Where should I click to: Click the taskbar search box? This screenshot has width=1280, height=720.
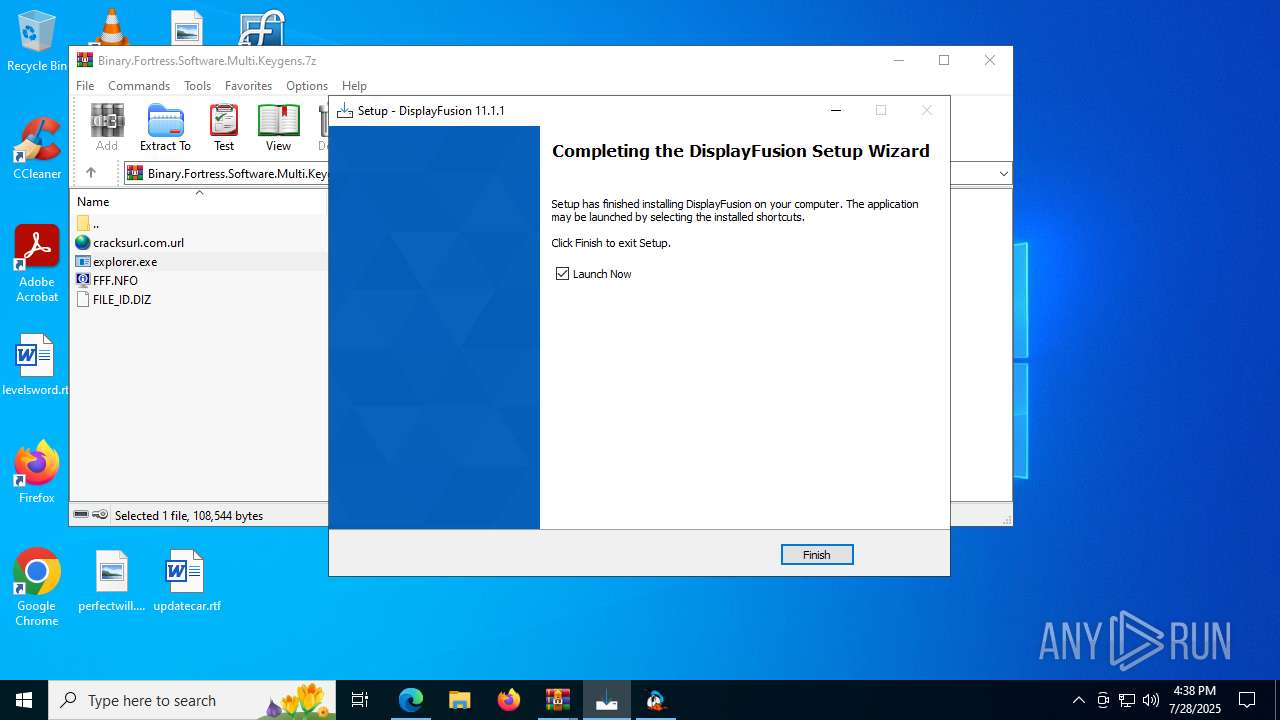click(193, 700)
